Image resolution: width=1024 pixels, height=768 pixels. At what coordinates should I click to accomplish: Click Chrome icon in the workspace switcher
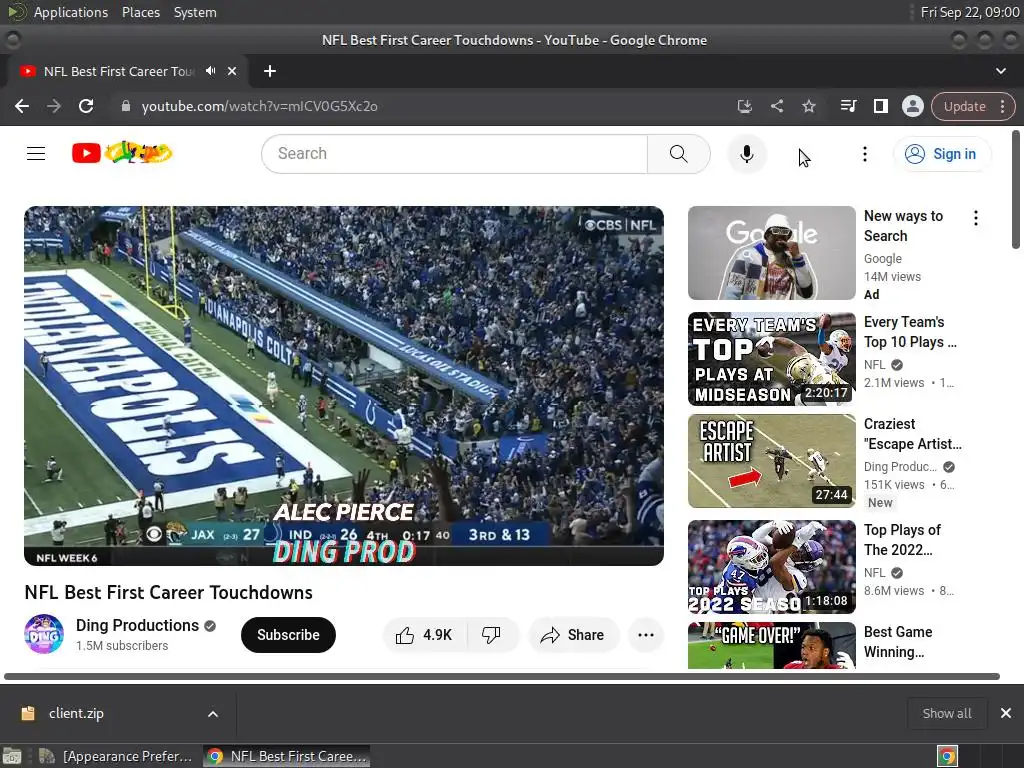tap(947, 756)
